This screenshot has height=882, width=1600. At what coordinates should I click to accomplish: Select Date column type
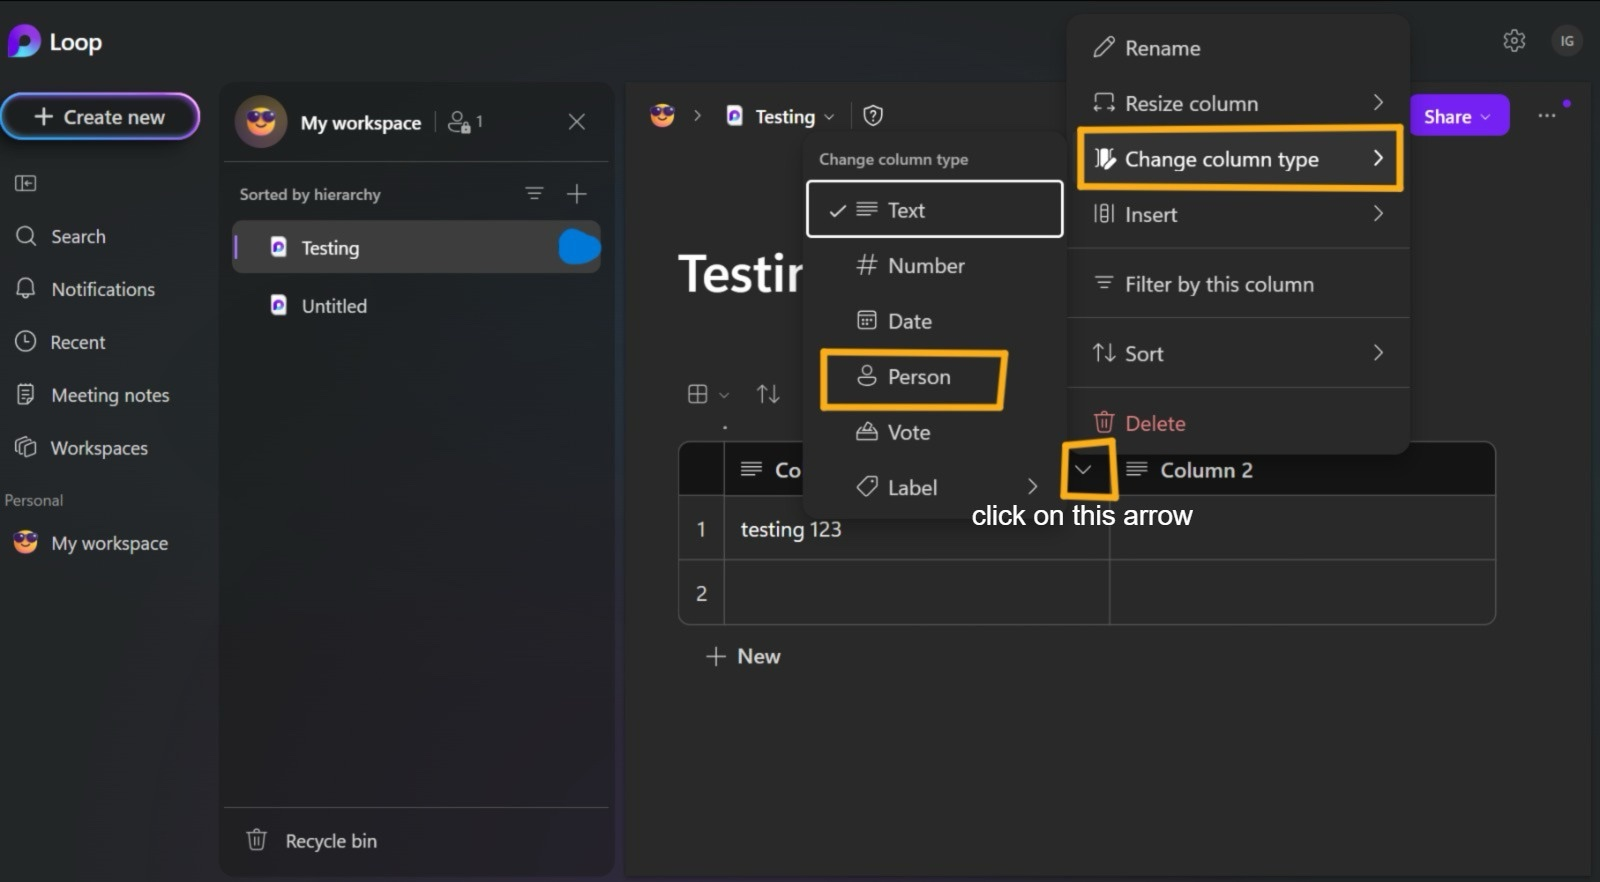point(934,321)
